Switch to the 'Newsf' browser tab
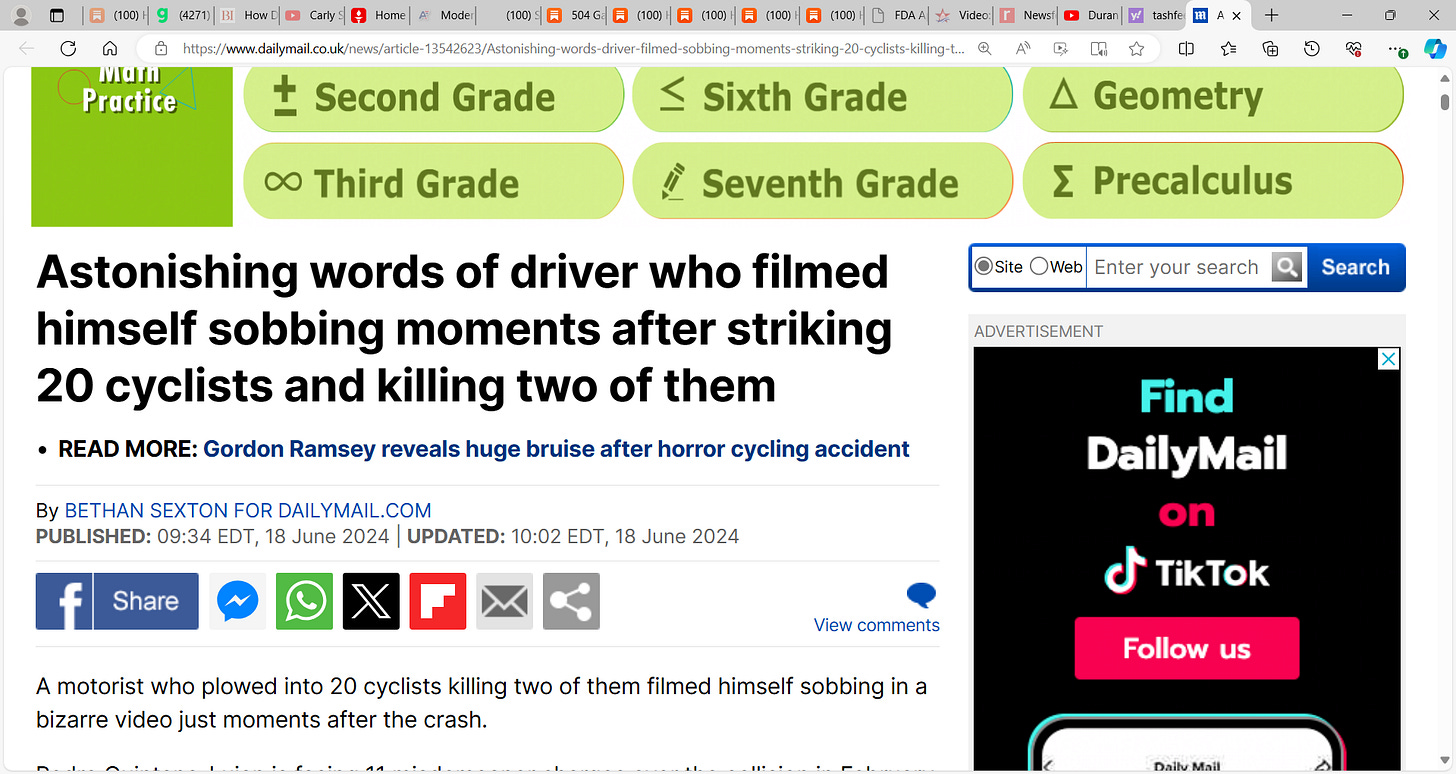This screenshot has width=1456, height=774. 1027,16
